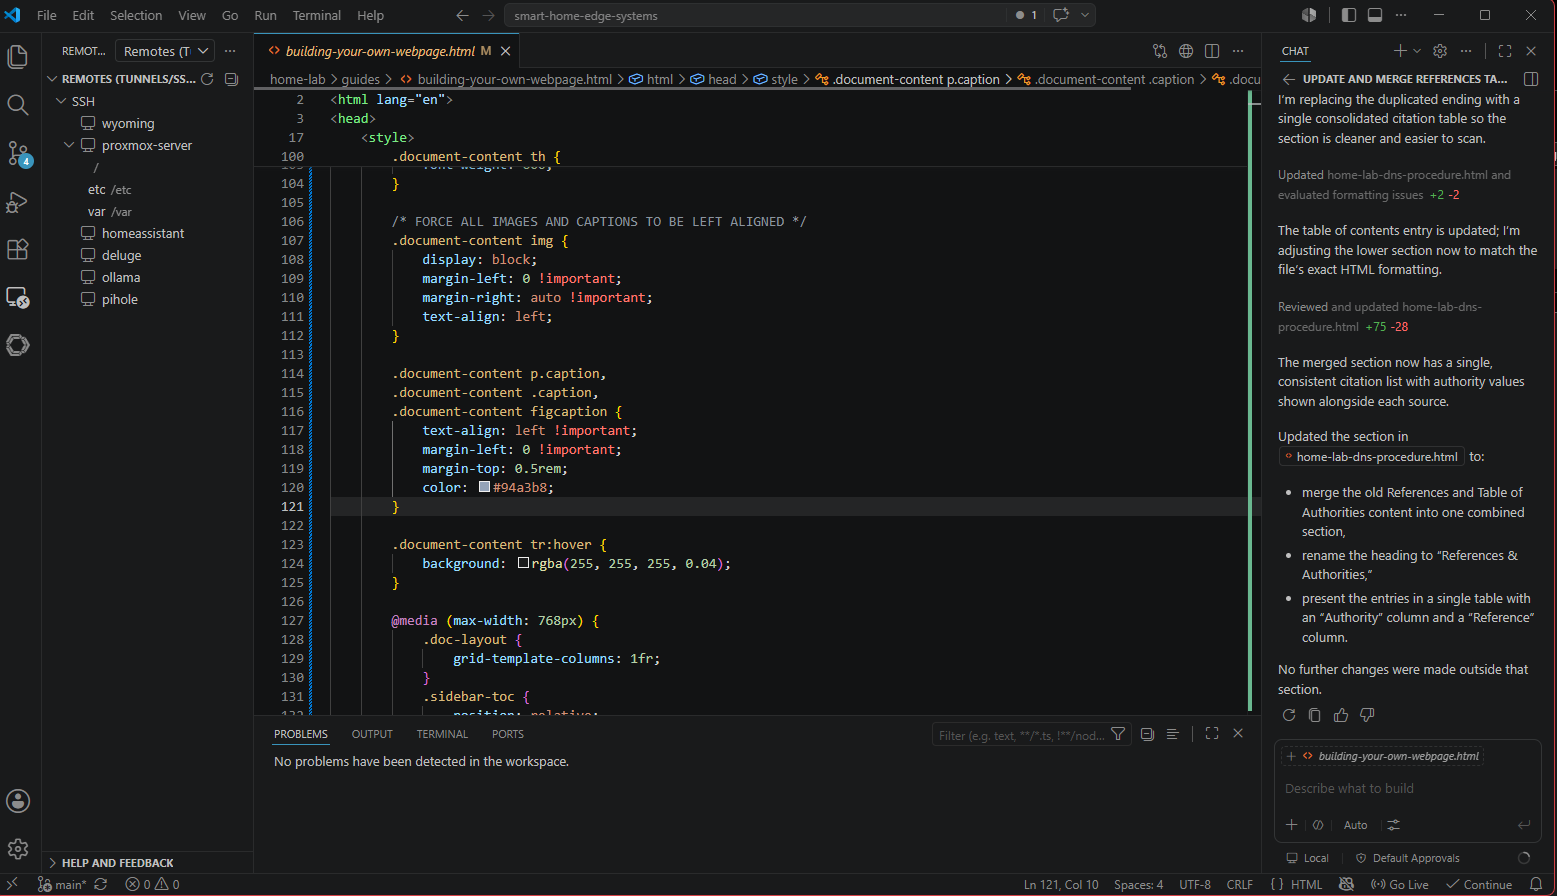Click the Continue status bar item
Viewport: 1557px width, 896px height.
tap(1479, 884)
